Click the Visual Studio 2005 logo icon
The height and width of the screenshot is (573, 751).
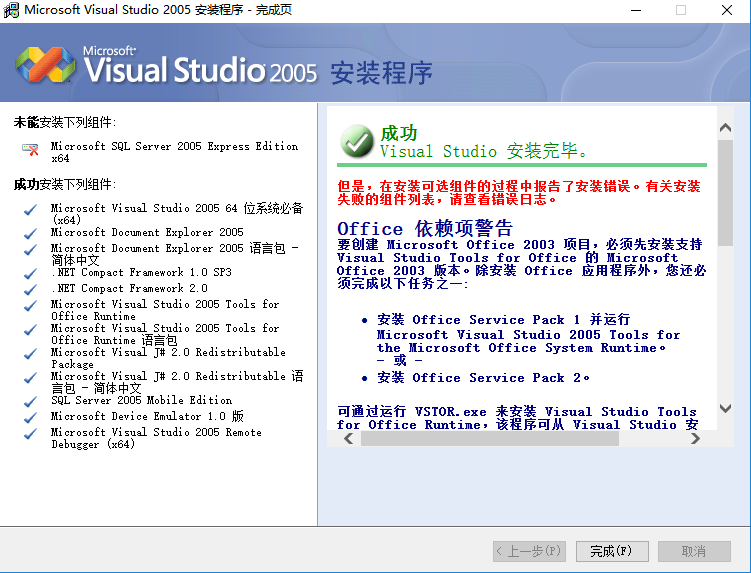pyautogui.click(x=46, y=65)
